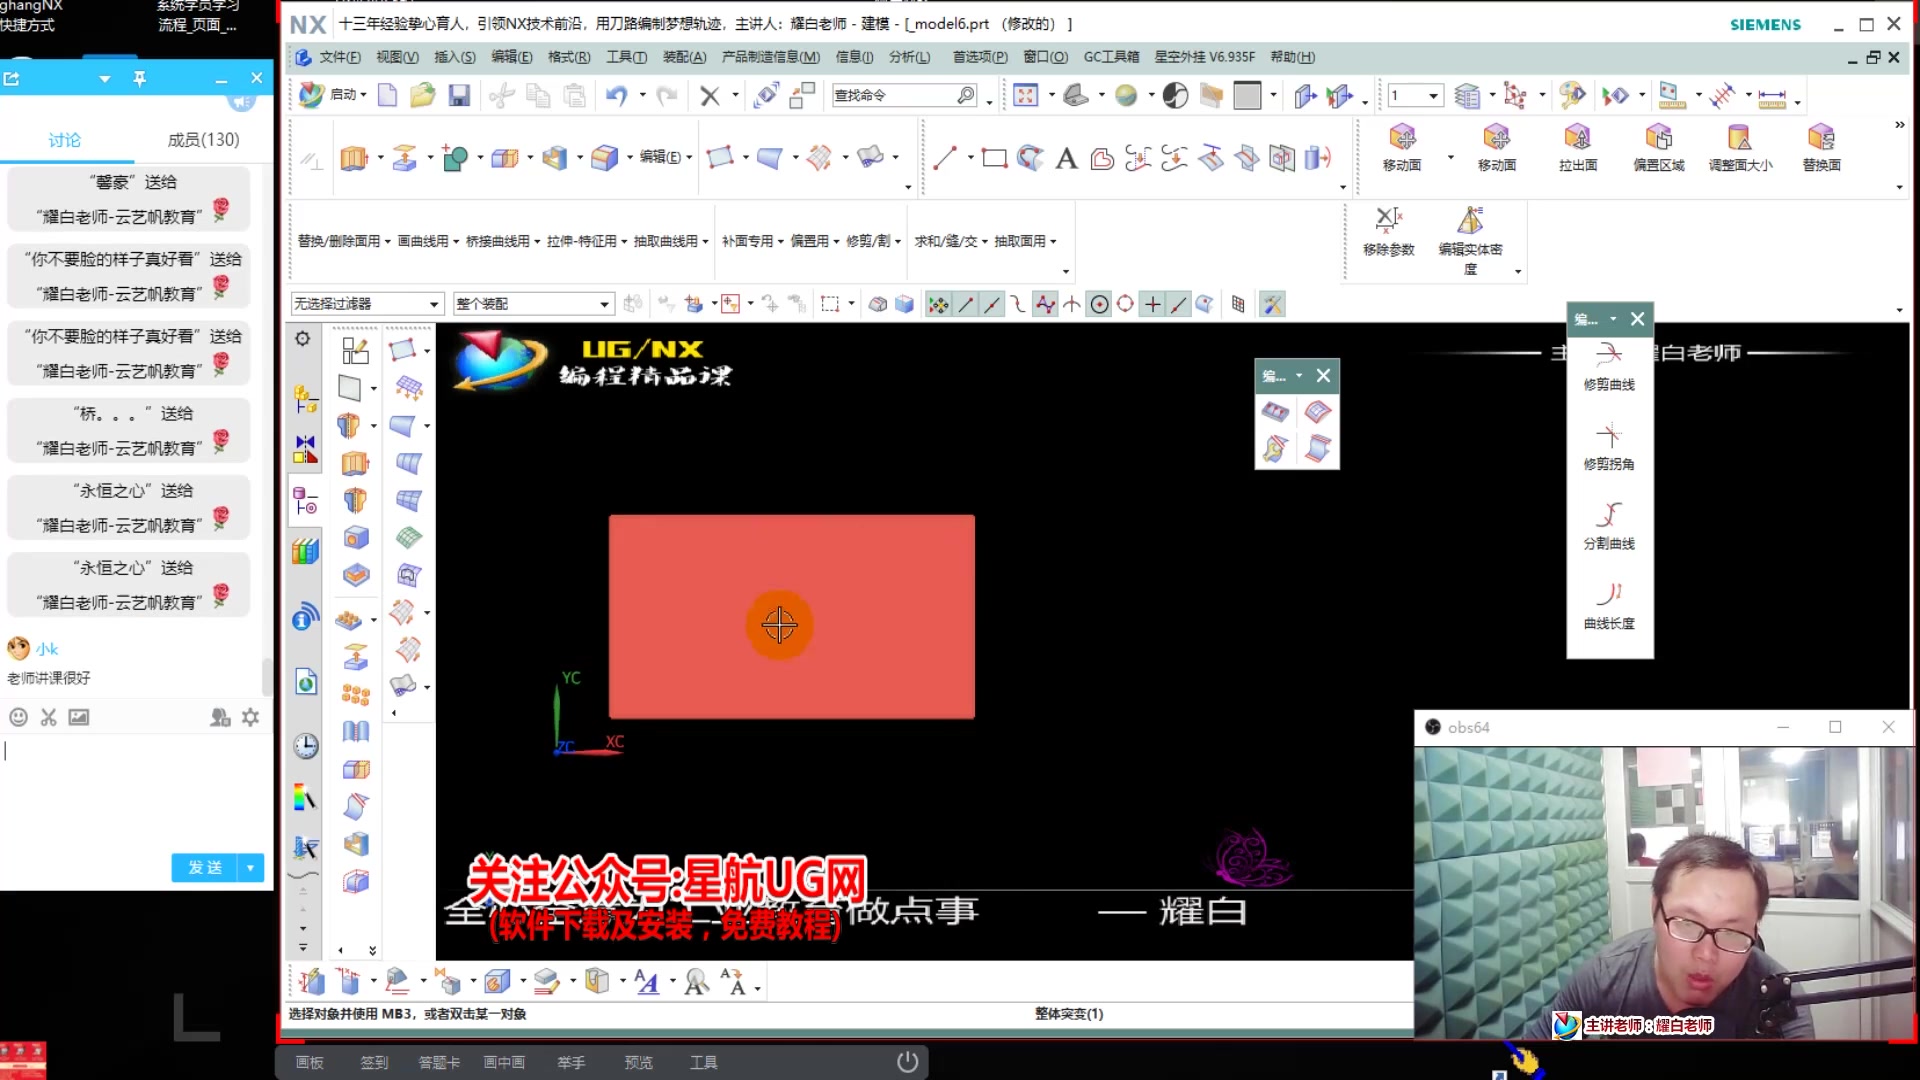This screenshot has width=1920, height=1080.
Task: Select the 替换面 (Replace Face) tool
Action: click(1821, 148)
